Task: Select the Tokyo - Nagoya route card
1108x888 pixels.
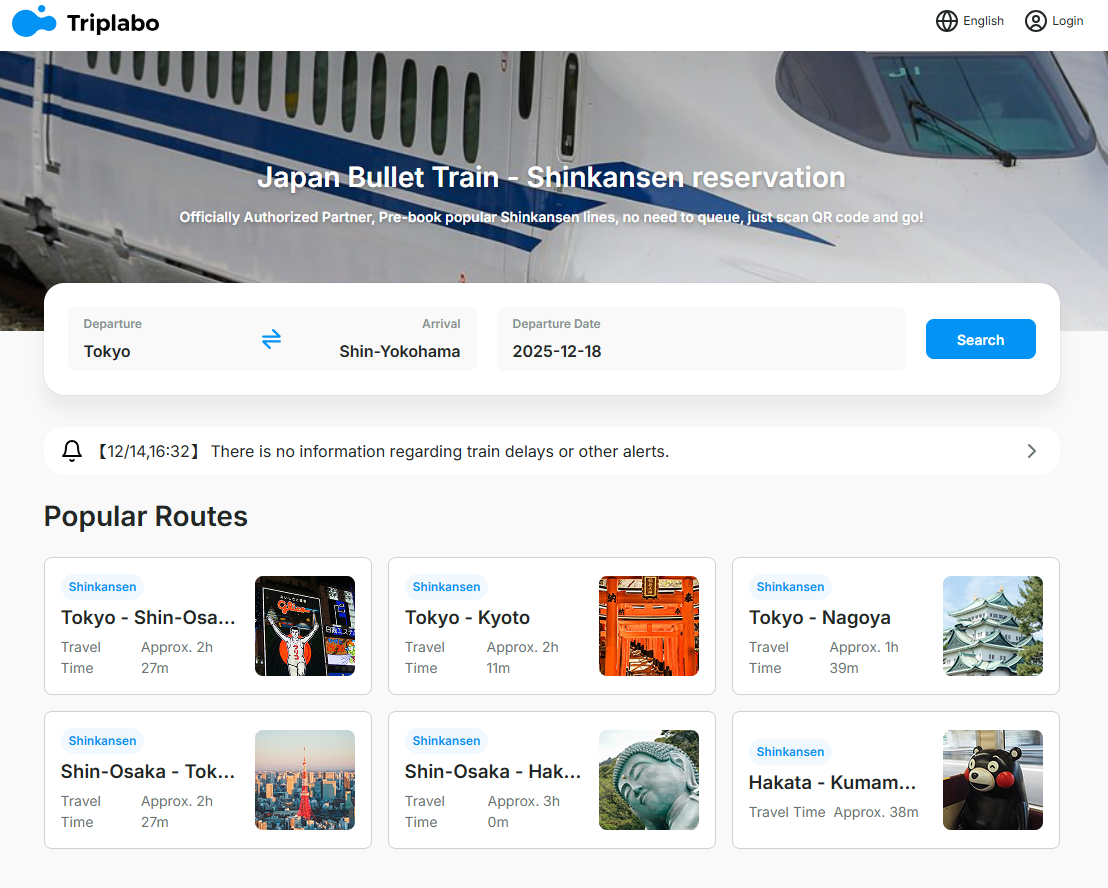Action: [x=895, y=626]
